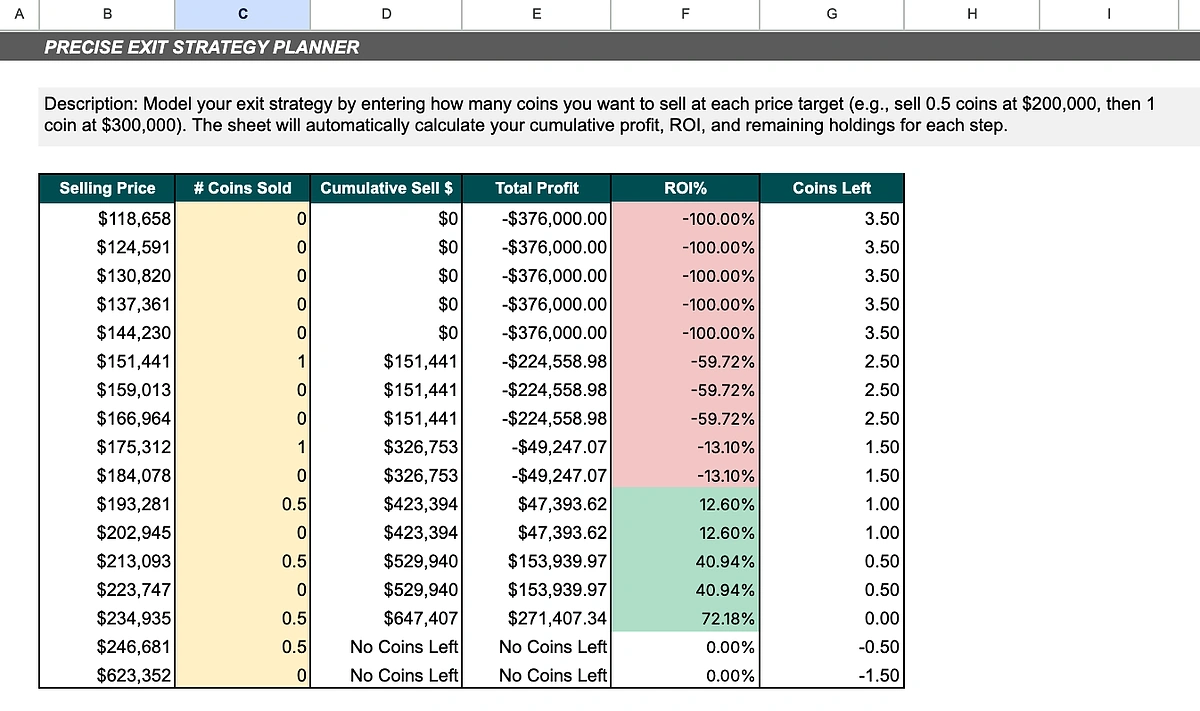Click the 1 coins sold beside $151,441
Screen dimensions: 1200x711
(x=241, y=361)
